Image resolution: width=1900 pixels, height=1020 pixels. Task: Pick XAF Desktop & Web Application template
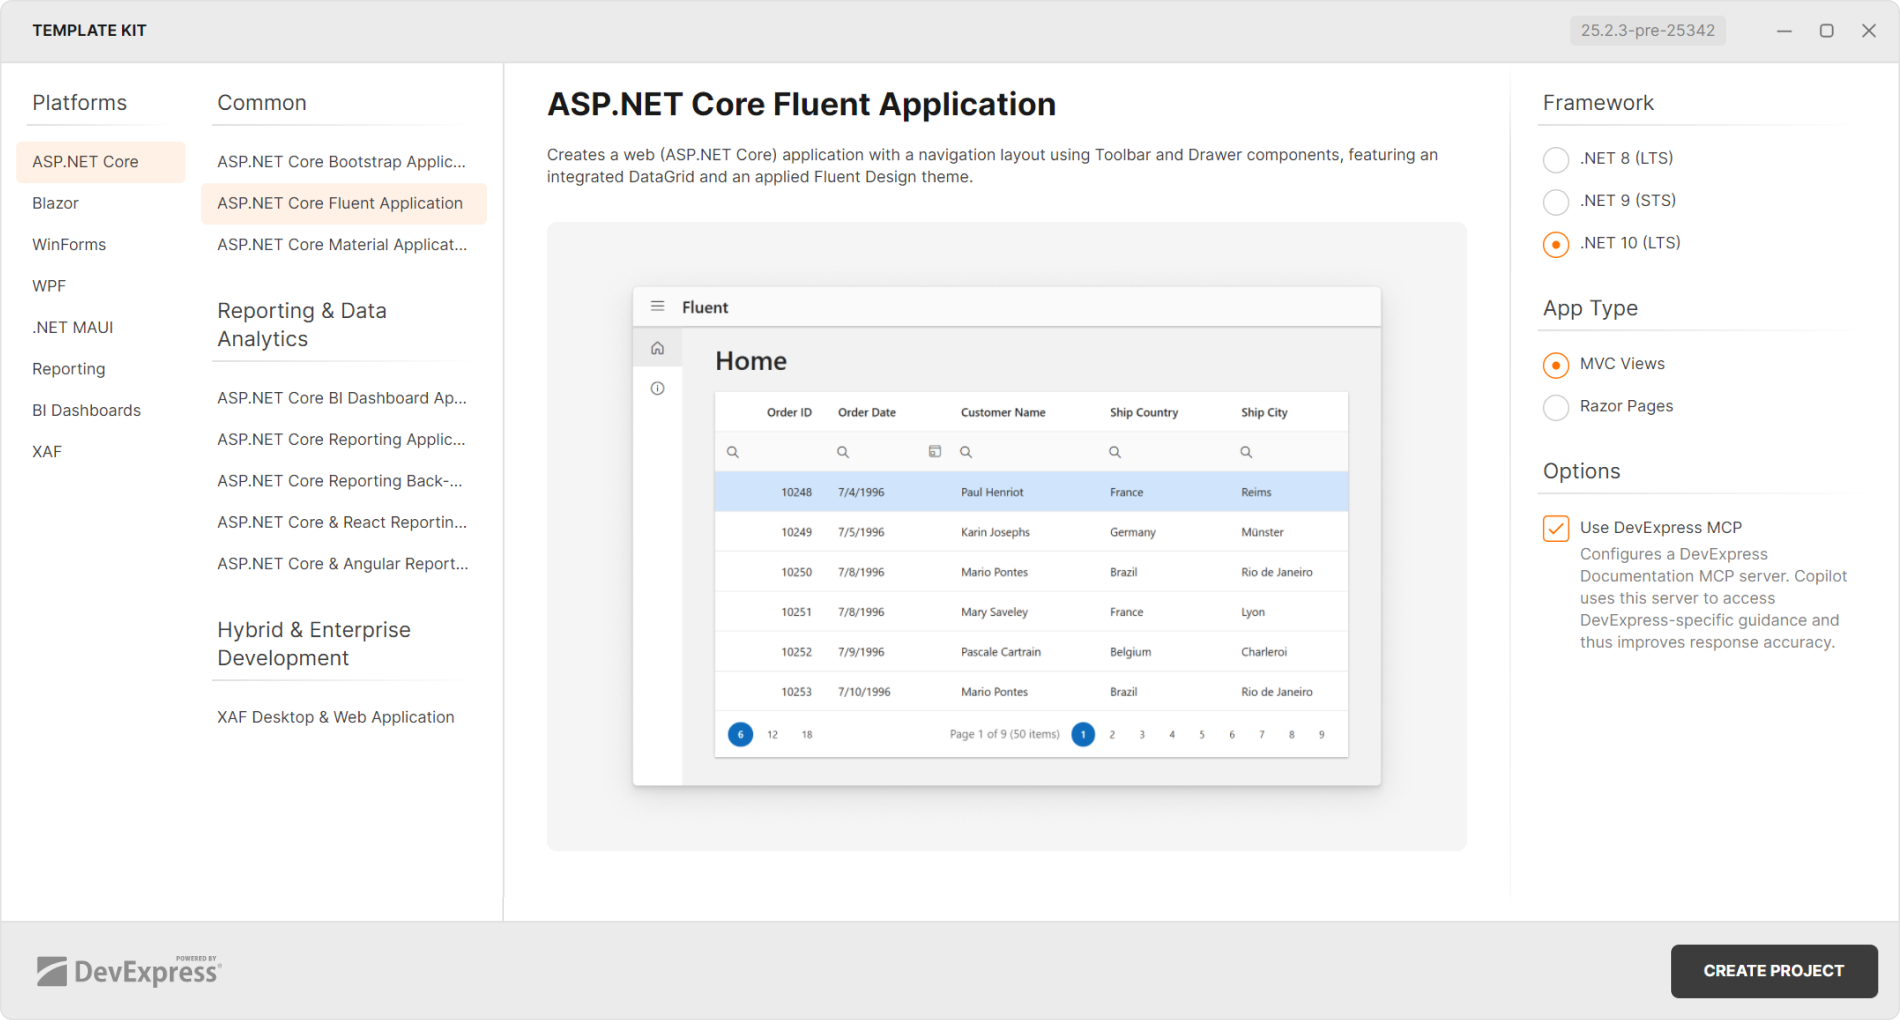[335, 717]
